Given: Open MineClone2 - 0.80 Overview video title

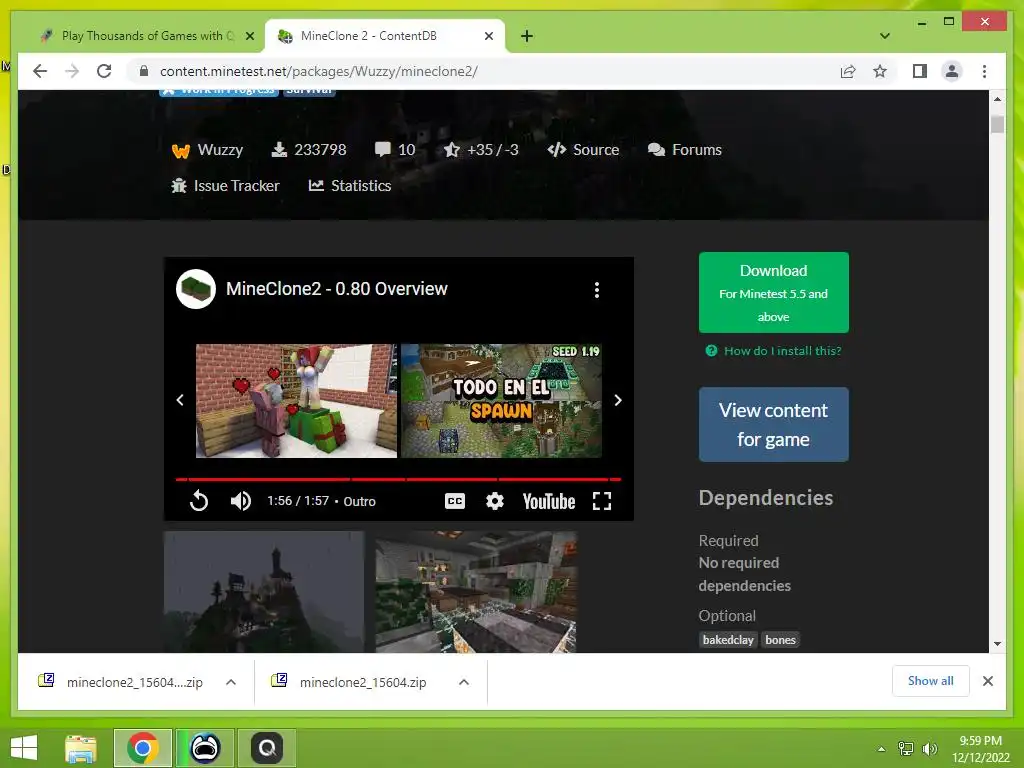Looking at the screenshot, I should (336, 289).
